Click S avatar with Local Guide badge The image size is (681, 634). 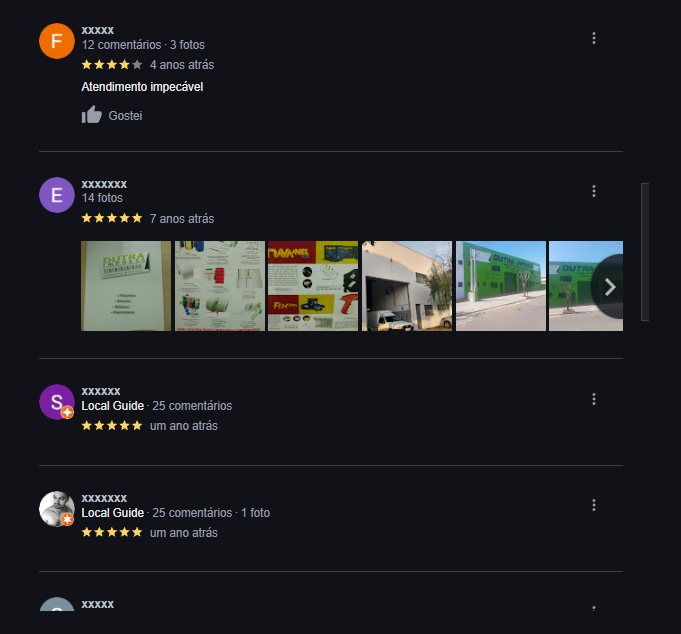(x=57, y=402)
